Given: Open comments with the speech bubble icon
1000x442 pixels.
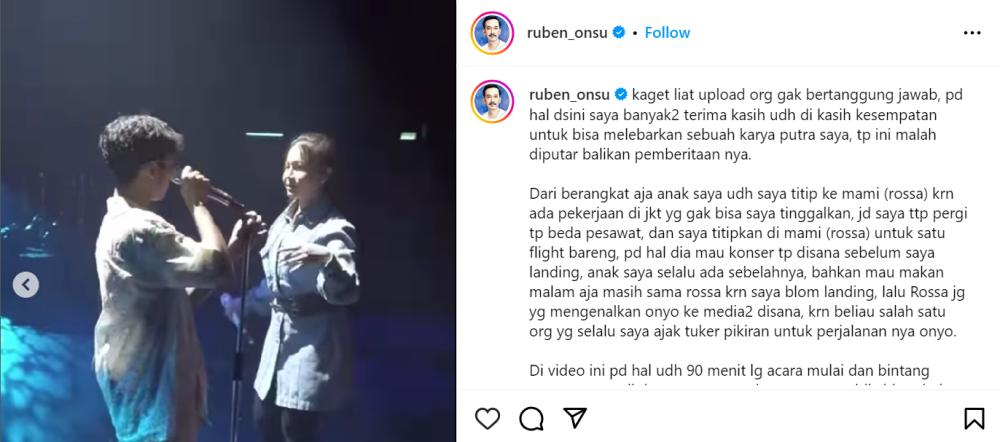Looking at the screenshot, I should click(531, 418).
